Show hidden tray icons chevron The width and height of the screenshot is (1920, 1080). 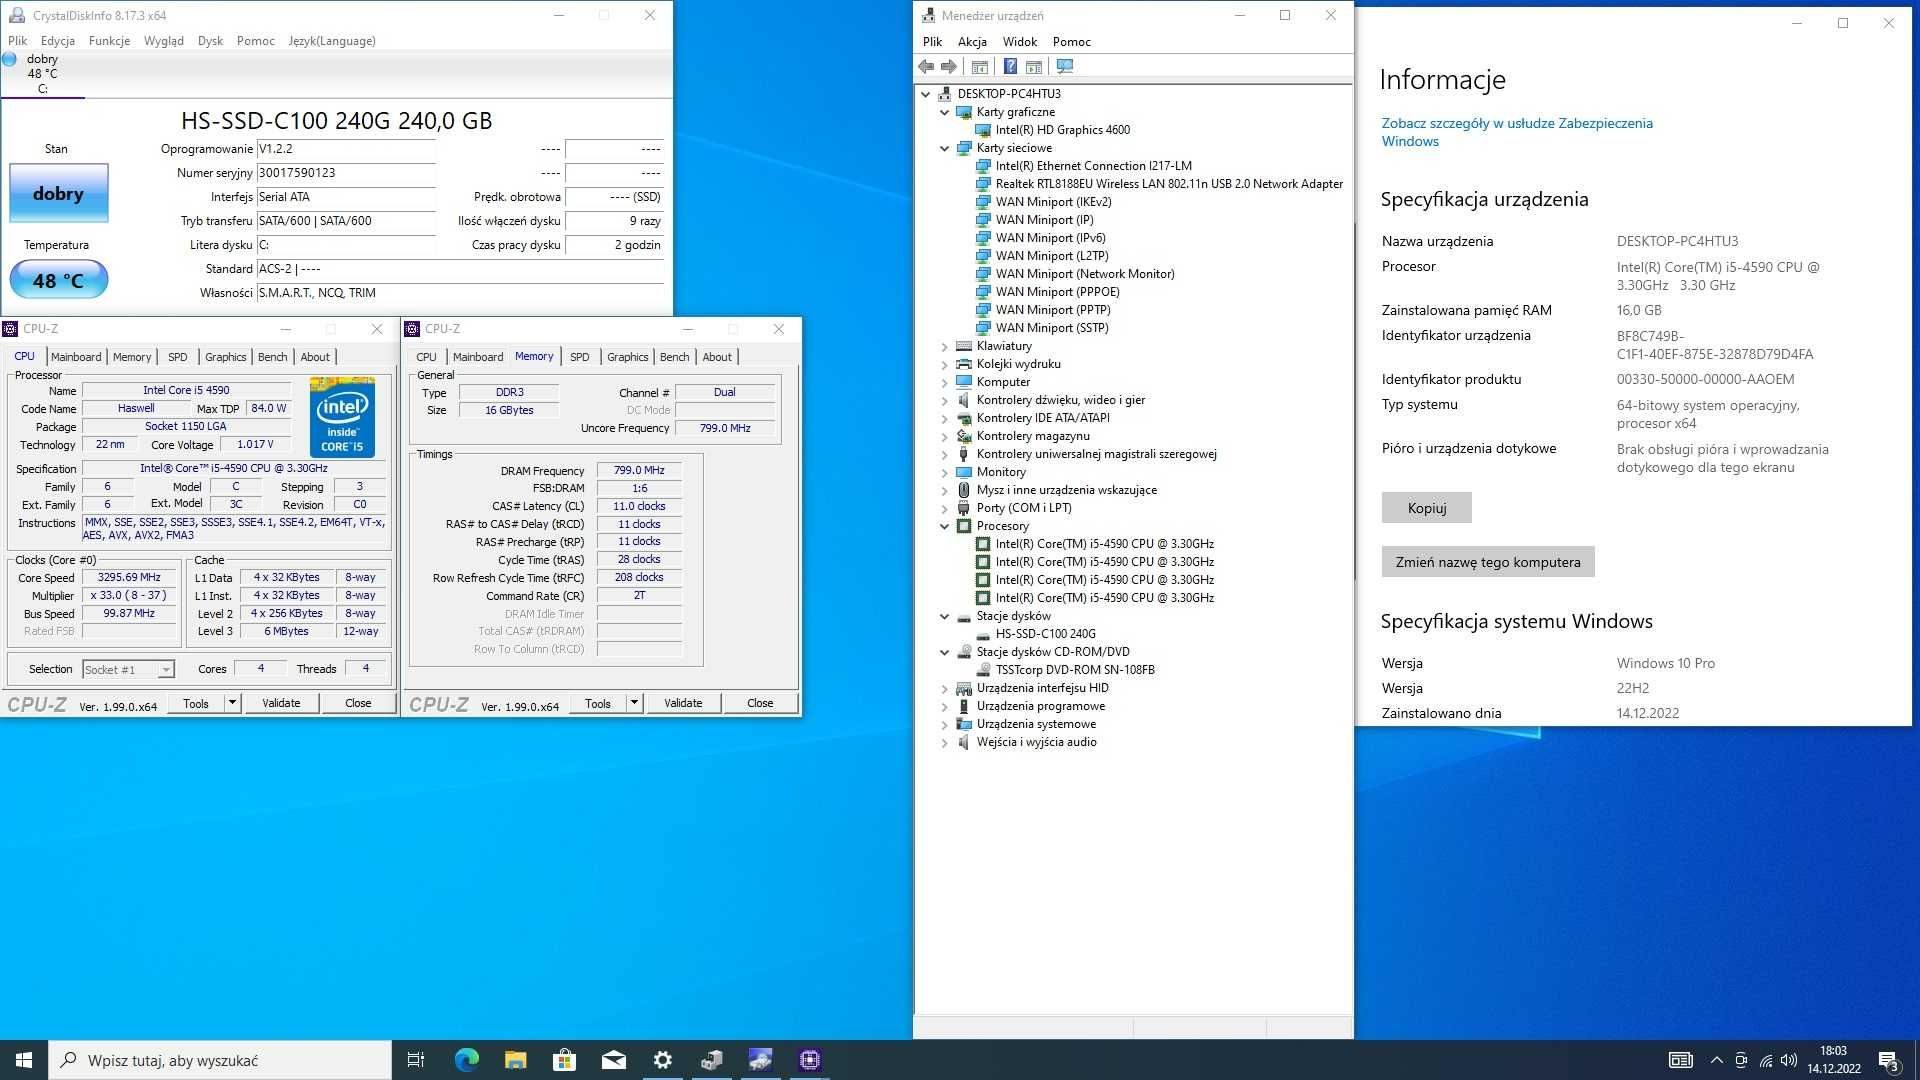(1716, 1060)
